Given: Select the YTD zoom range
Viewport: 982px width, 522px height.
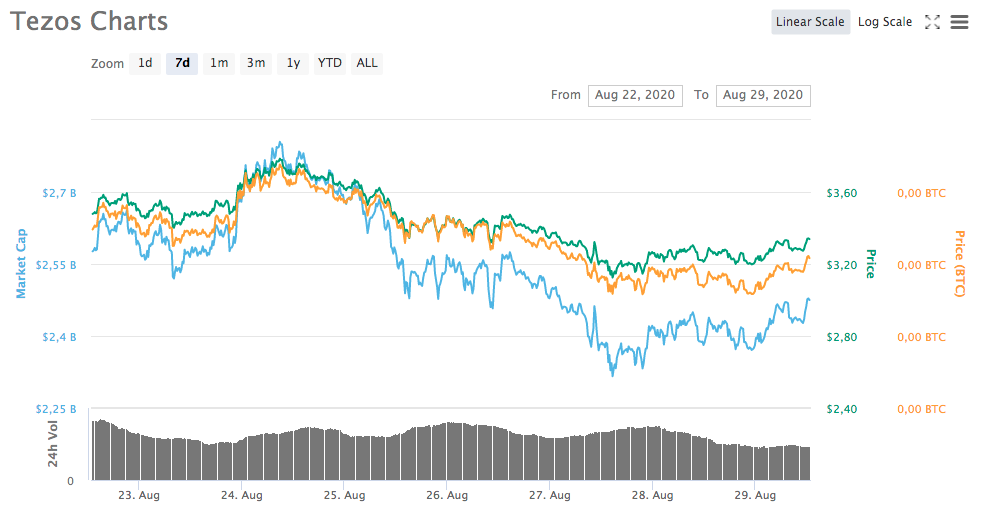Looking at the screenshot, I should click(x=329, y=63).
